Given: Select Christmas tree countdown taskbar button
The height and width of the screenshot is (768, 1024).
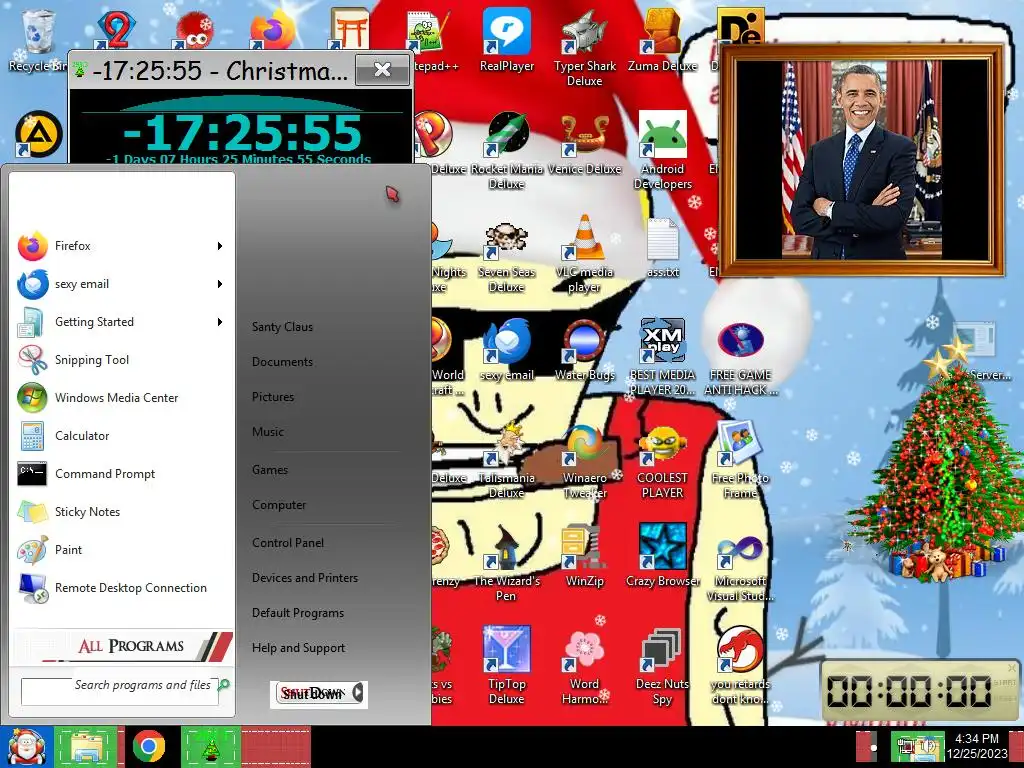Looking at the screenshot, I should pyautogui.click(x=211, y=746).
